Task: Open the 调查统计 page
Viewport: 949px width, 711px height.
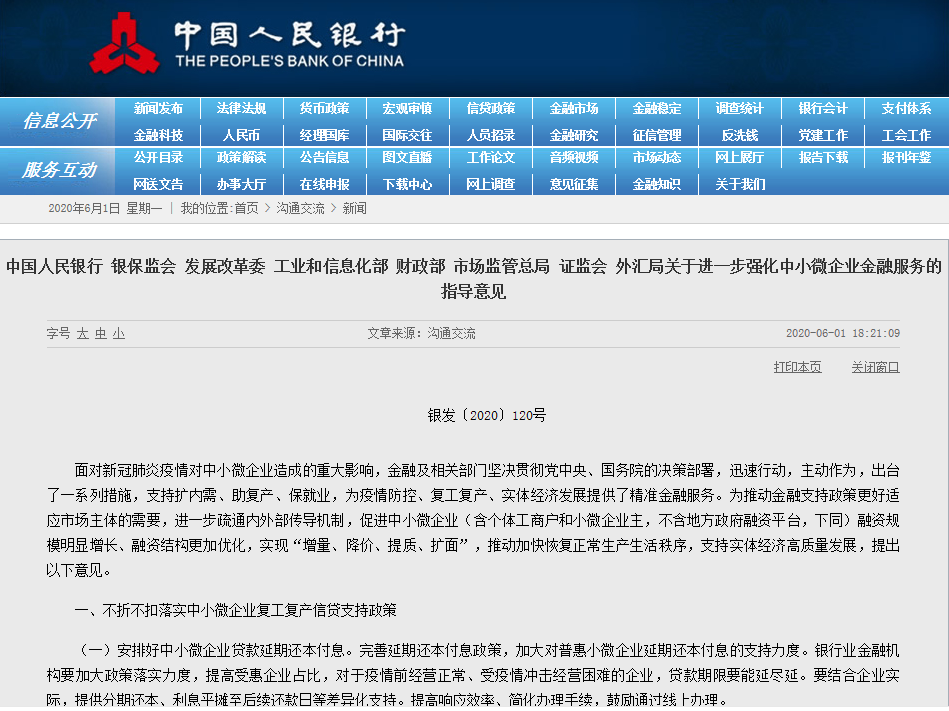Action: coord(738,108)
